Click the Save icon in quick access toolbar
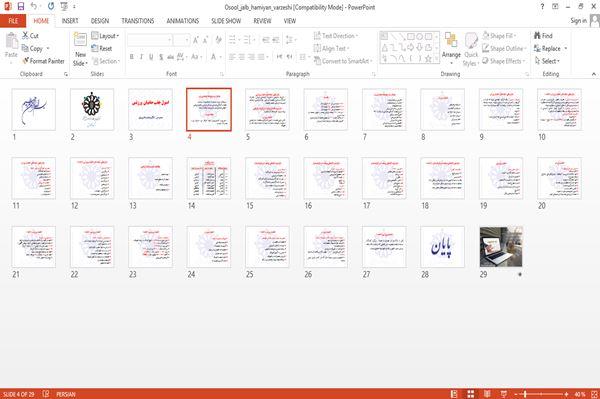This screenshot has width=600, height=399. (21, 6)
